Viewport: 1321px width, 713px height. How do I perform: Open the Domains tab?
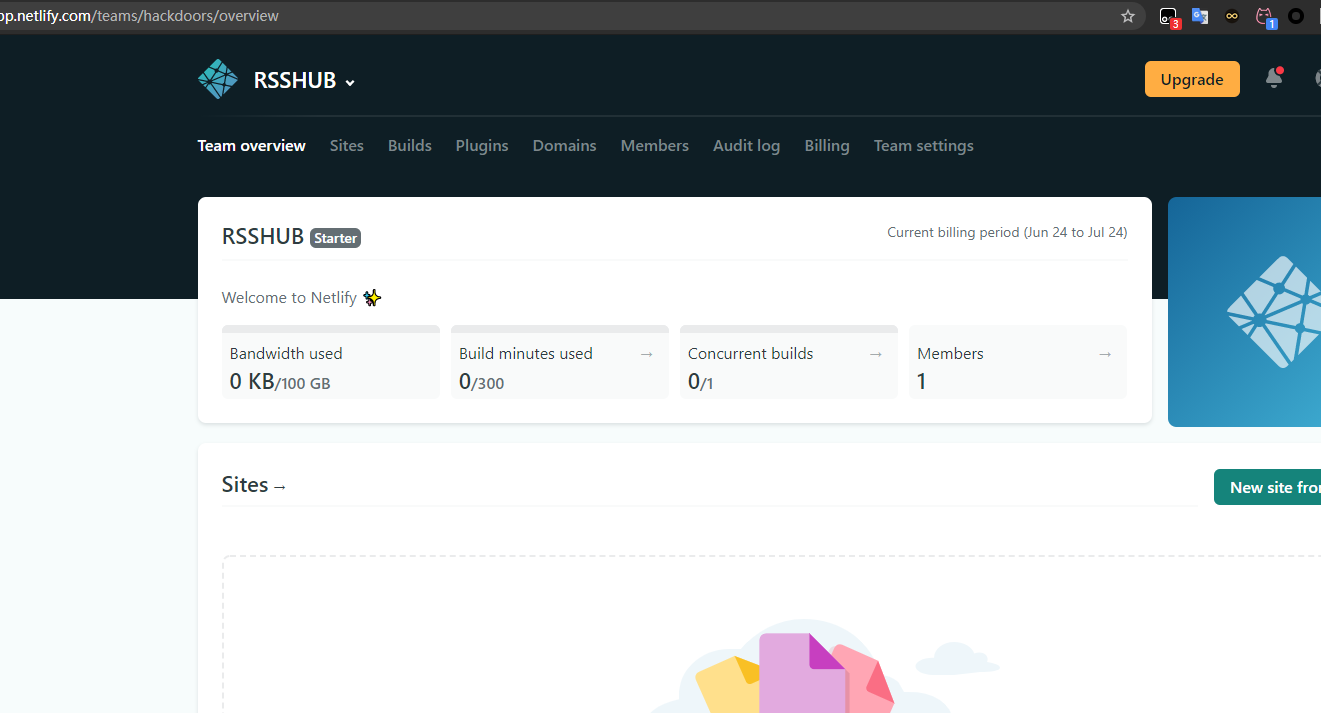click(565, 146)
